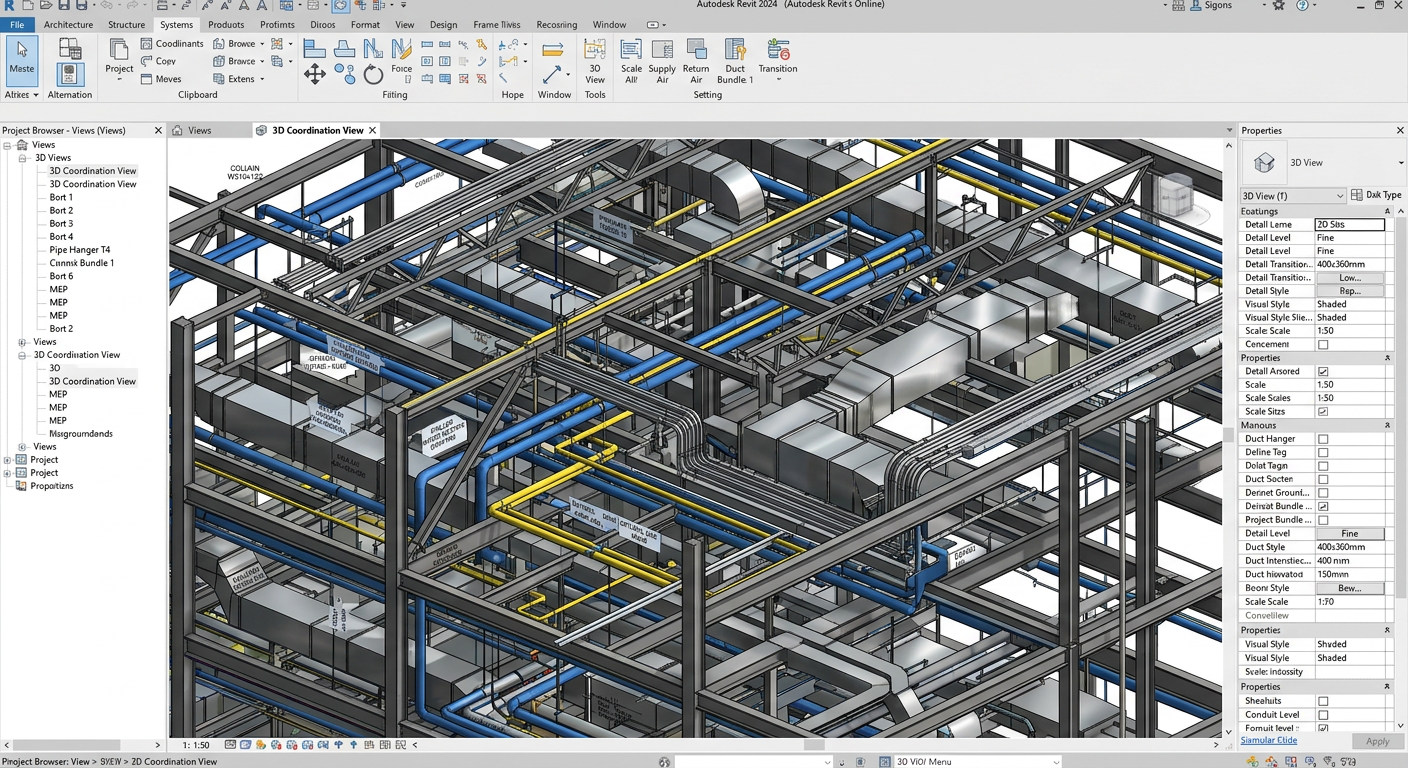Open the Window menu in the ribbon
Viewport: 1408px width, 768px height.
(609, 24)
